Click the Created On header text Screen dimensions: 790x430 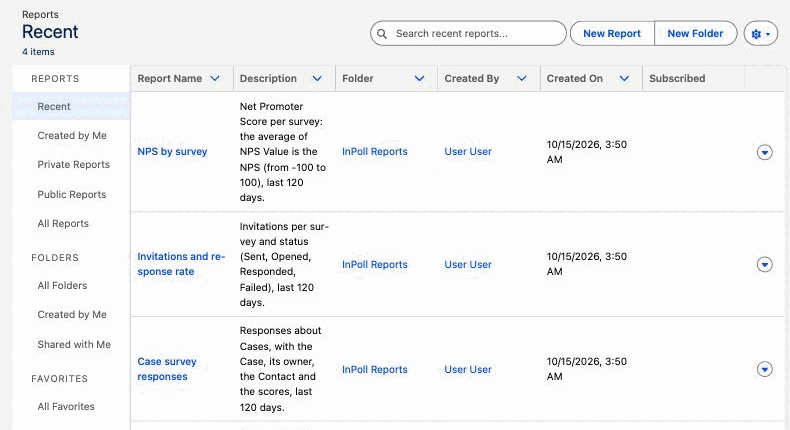(575, 79)
